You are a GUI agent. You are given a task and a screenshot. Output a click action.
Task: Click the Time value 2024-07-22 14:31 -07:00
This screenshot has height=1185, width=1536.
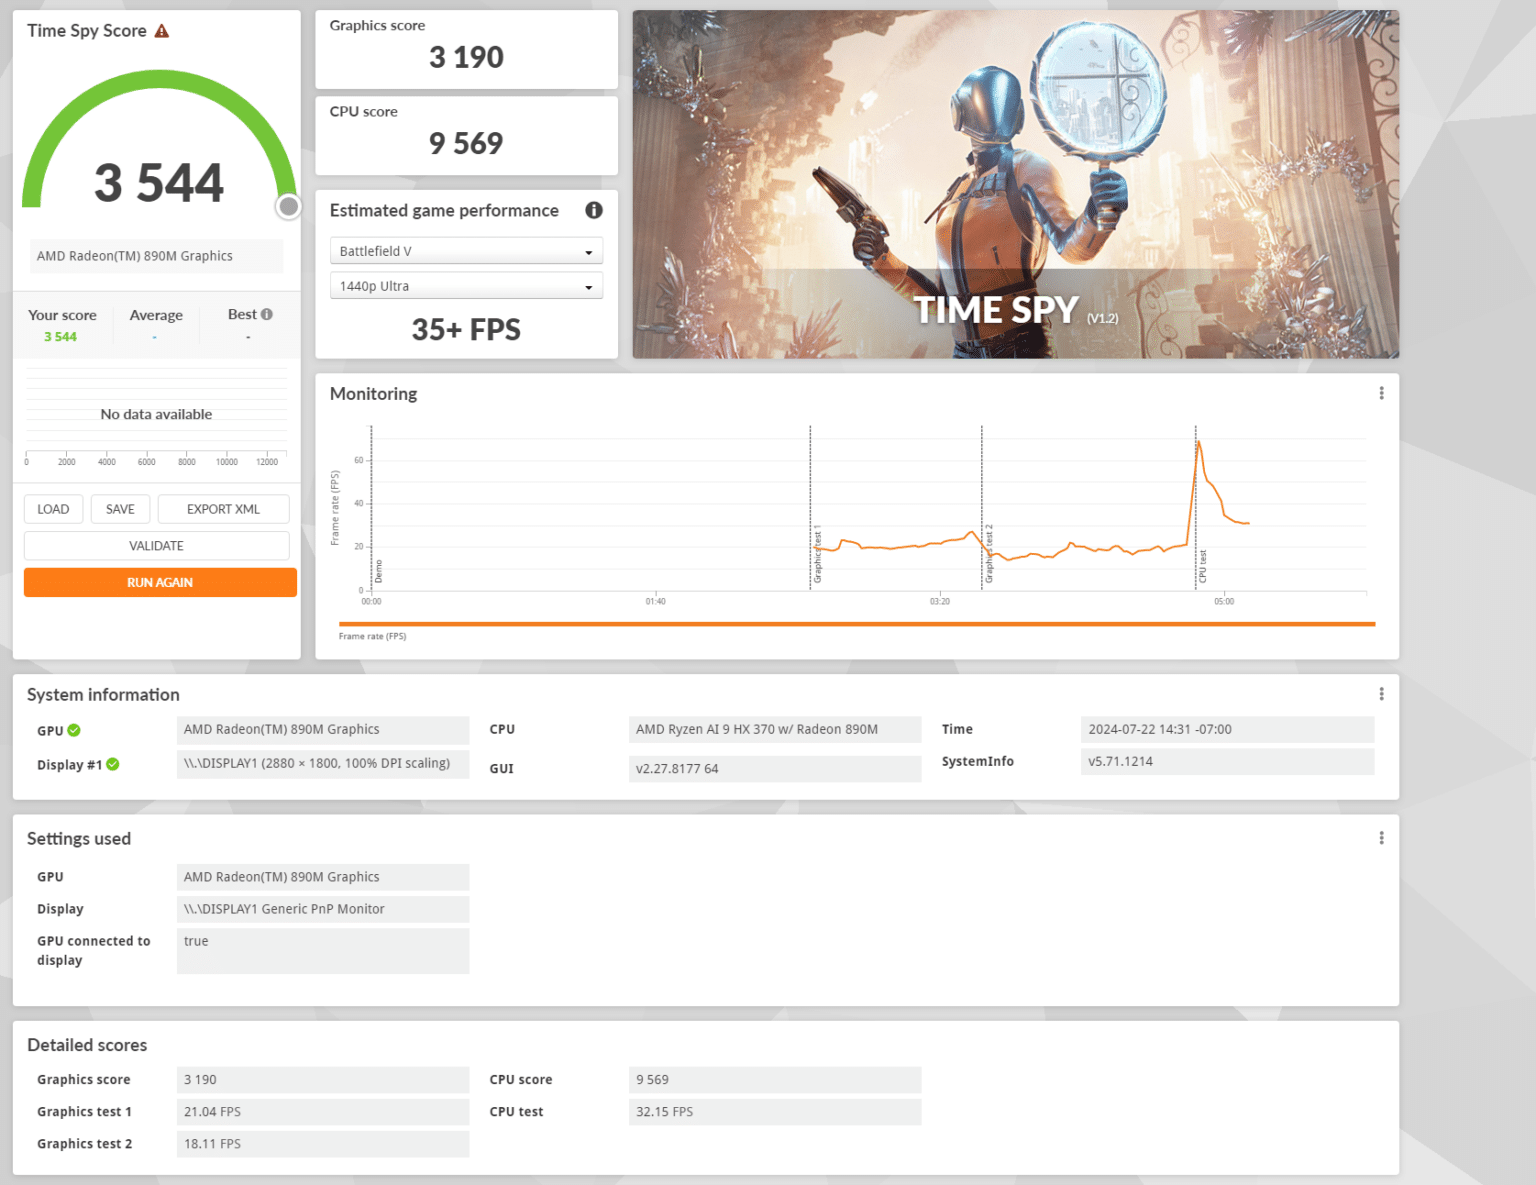(x=1228, y=729)
